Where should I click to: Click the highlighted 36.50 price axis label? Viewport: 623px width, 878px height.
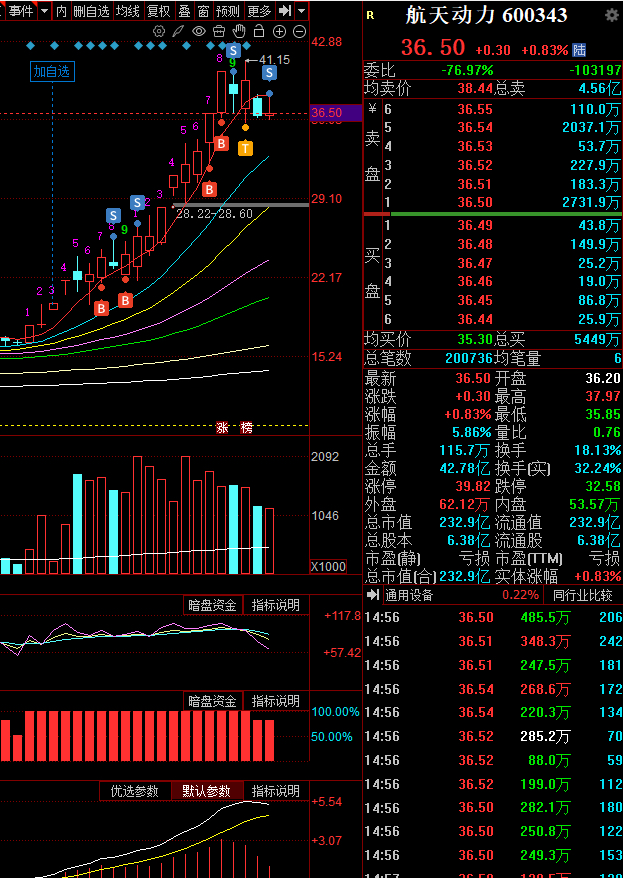pos(336,113)
